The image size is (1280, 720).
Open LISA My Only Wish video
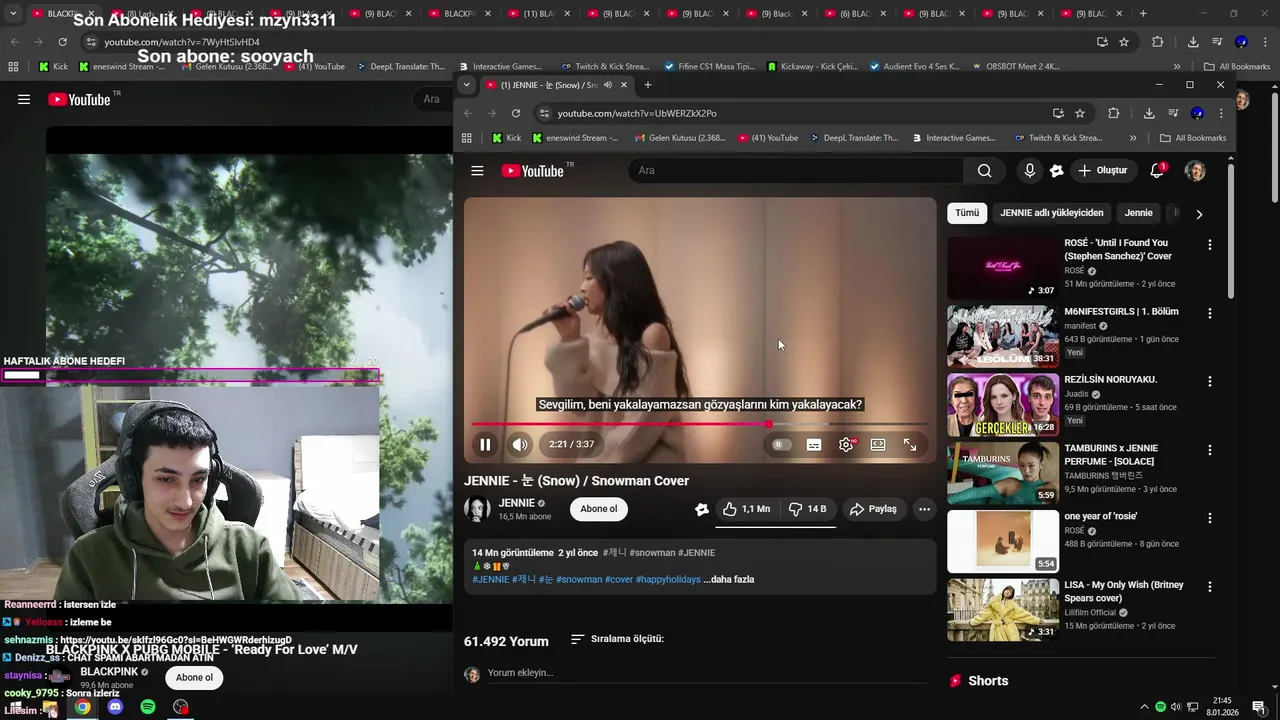tap(1003, 610)
